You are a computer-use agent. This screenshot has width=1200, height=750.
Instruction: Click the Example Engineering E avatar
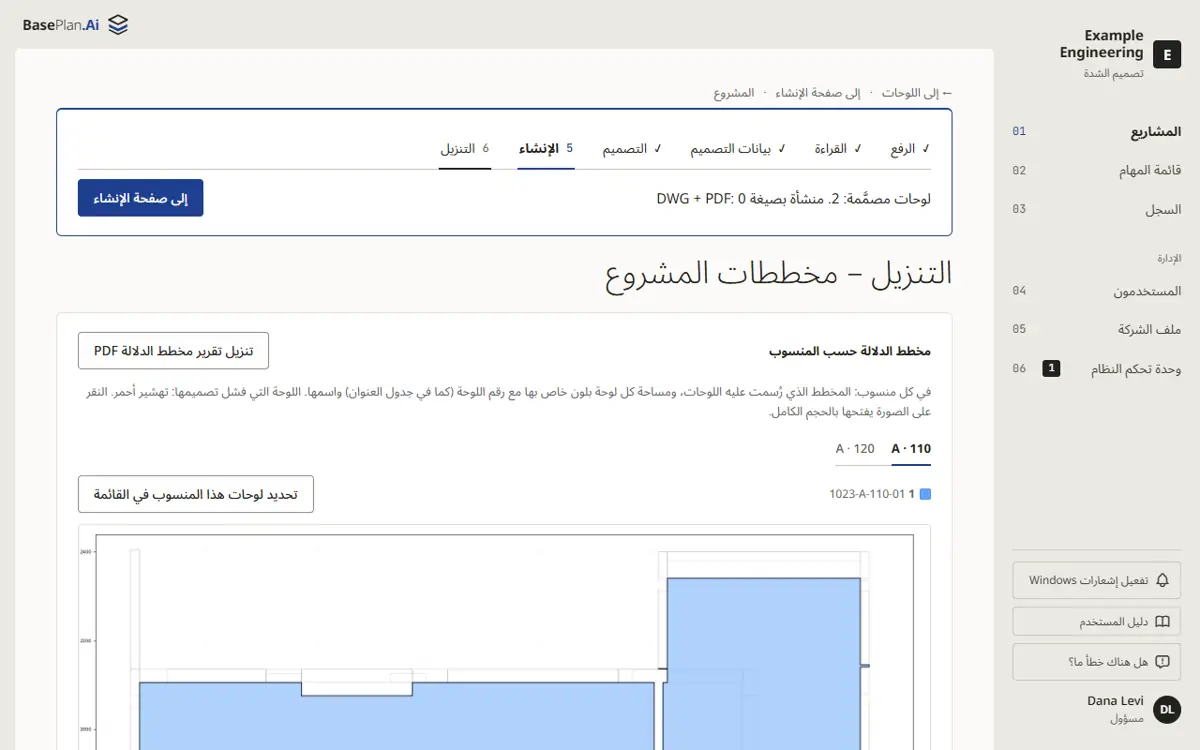1167,54
